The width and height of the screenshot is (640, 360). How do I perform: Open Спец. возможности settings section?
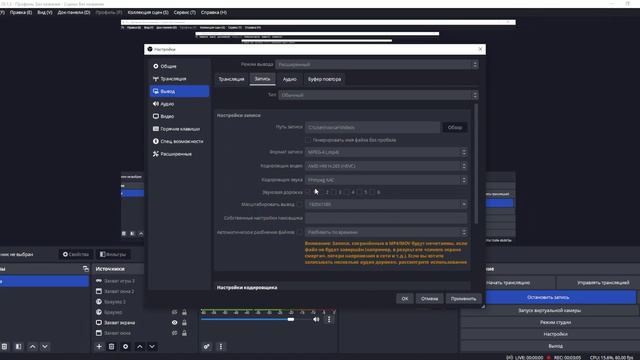point(180,141)
